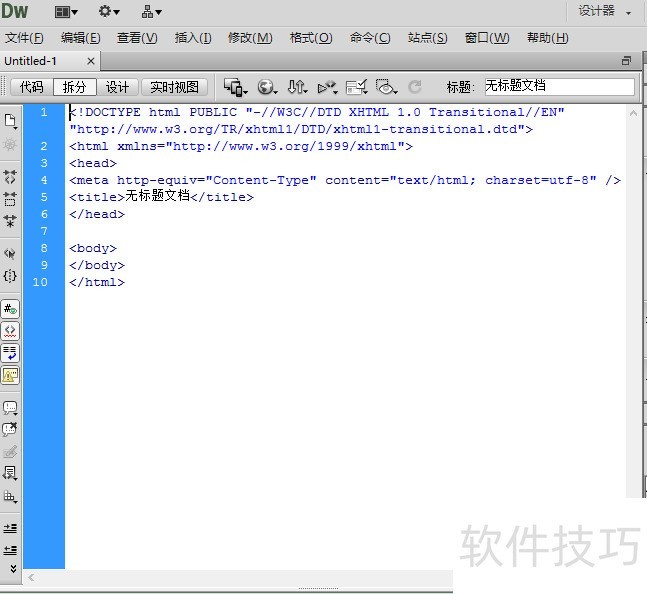Image resolution: width=647 pixels, height=594 pixels.
Task: Click Expand All icon
Action: 10,221
